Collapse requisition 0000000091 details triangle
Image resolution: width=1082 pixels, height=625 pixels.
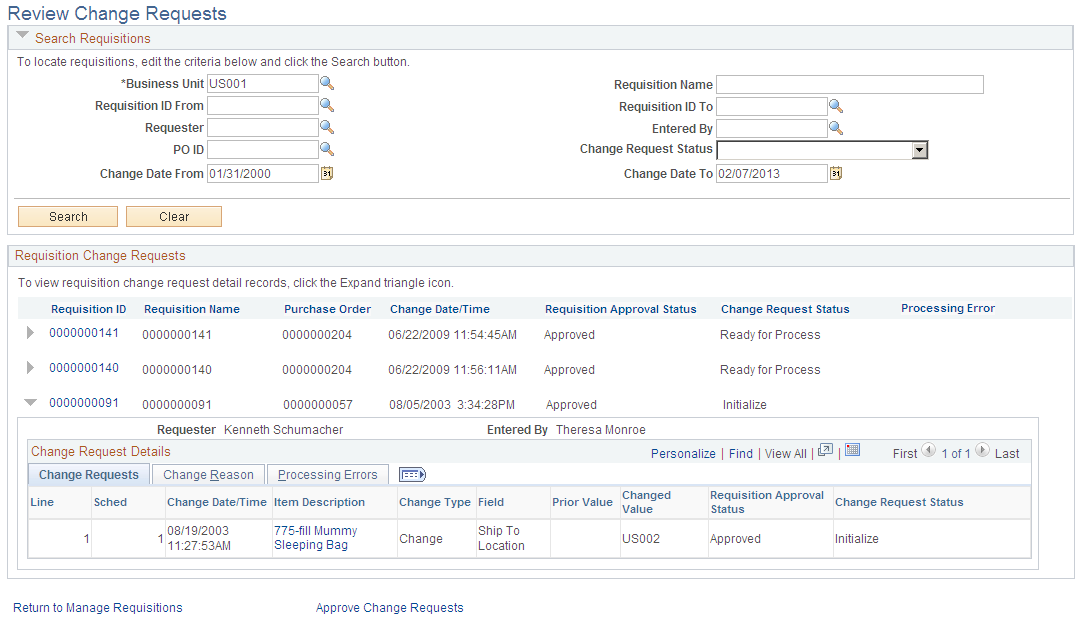(30, 401)
